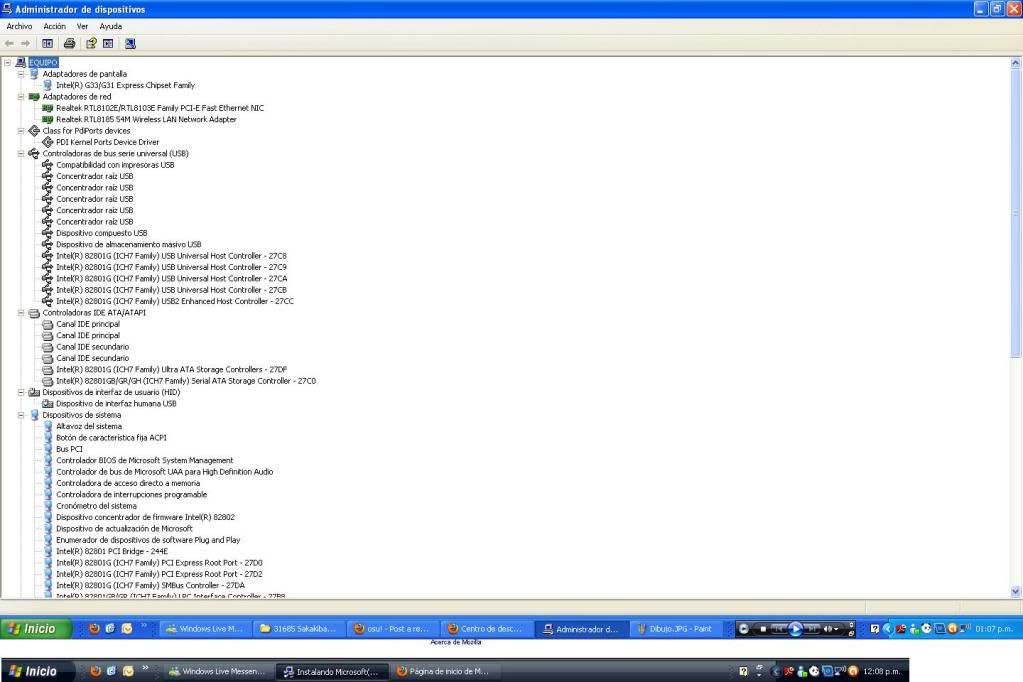1023x682 pixels.
Task: Click the Print icon in the toolbar
Action: (x=69, y=44)
